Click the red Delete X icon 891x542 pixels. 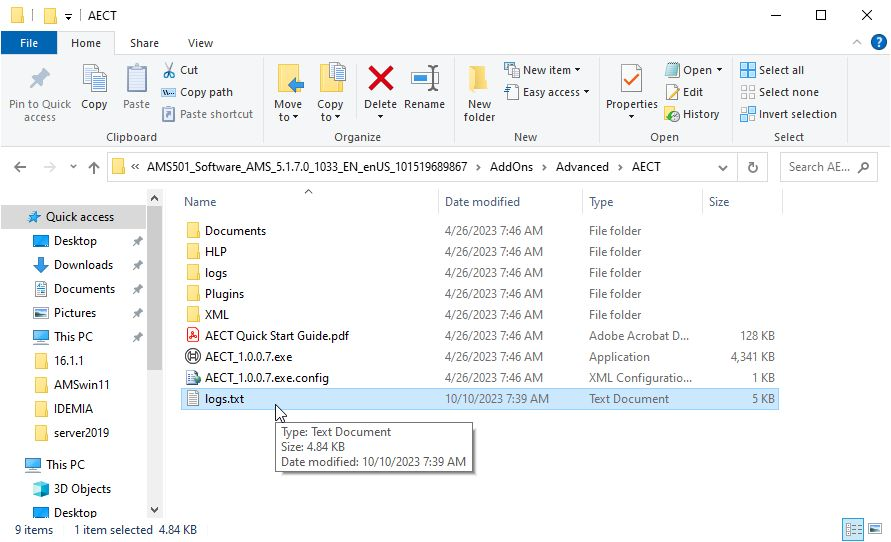(x=380, y=78)
